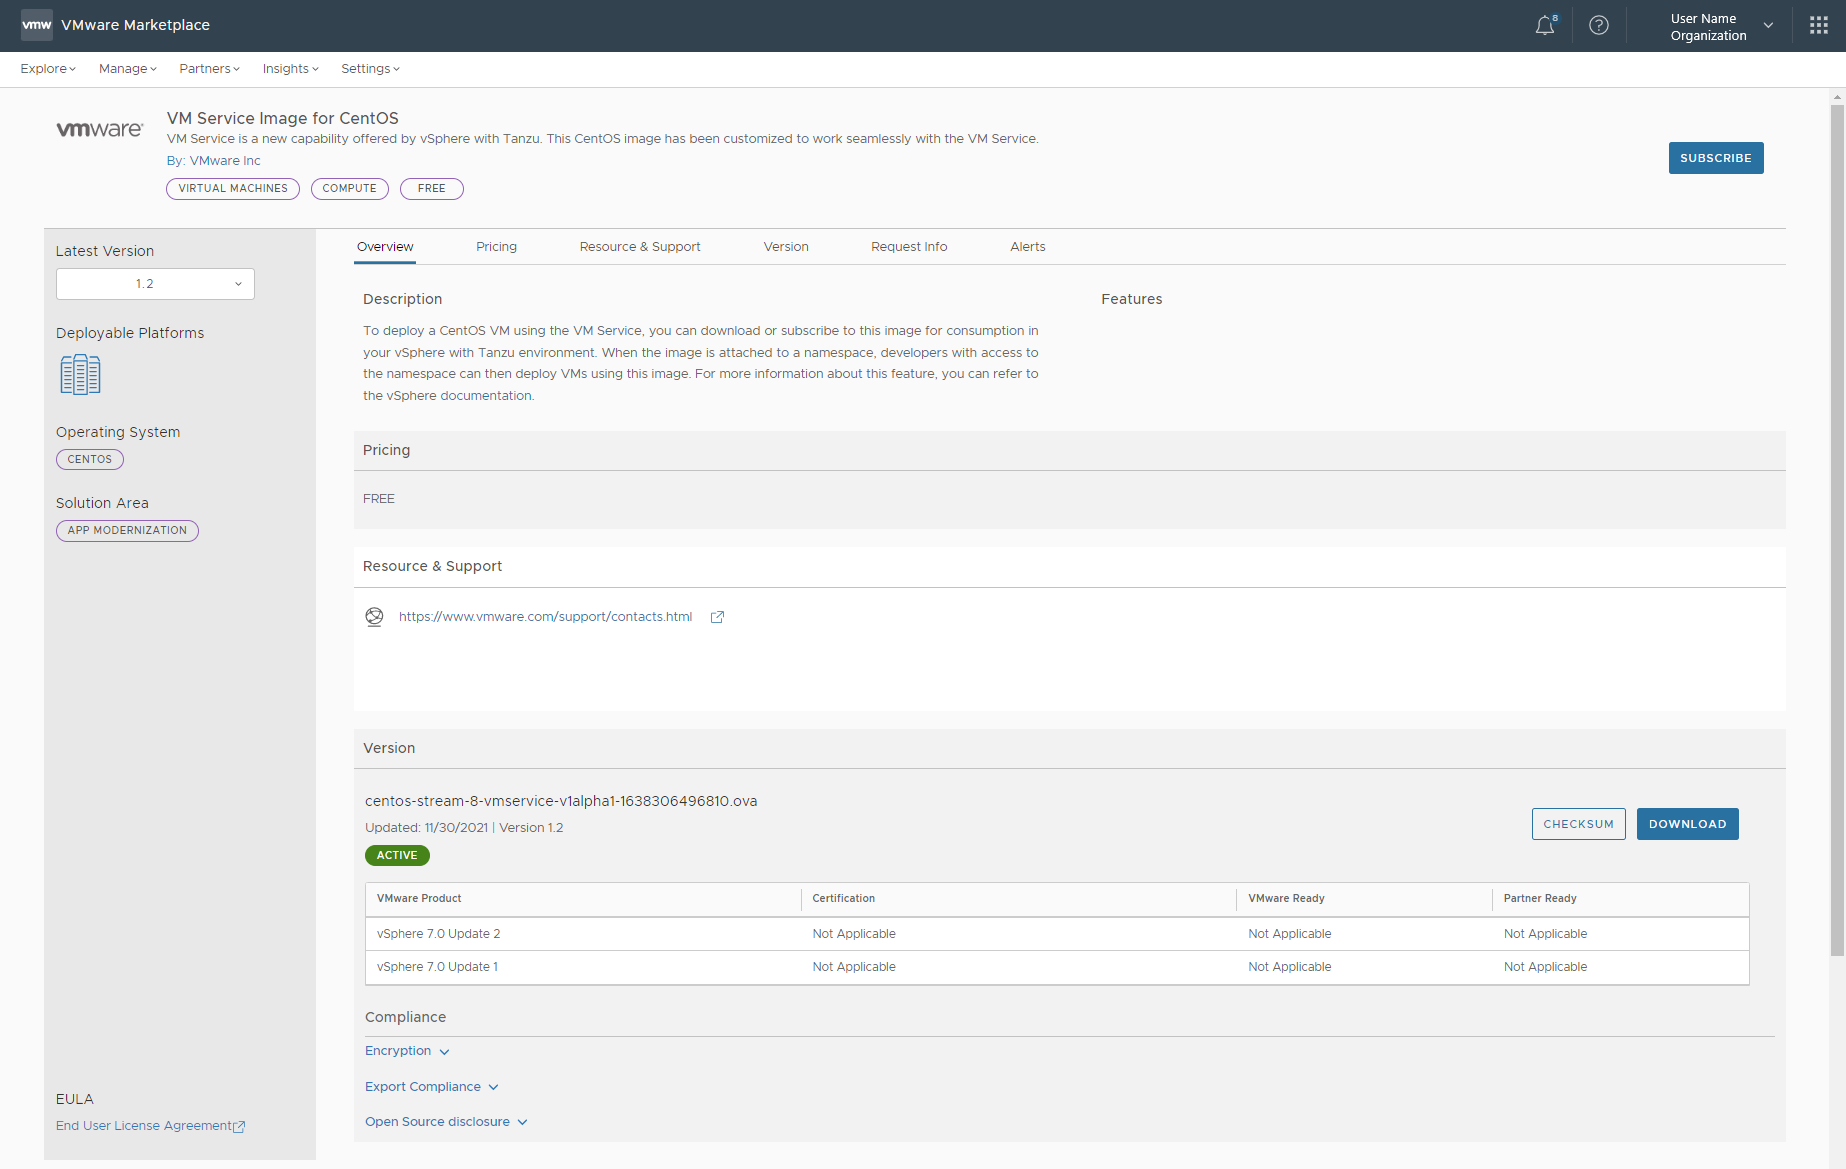This screenshot has height=1169, width=1846.
Task: Open the Manage menu
Action: (128, 69)
